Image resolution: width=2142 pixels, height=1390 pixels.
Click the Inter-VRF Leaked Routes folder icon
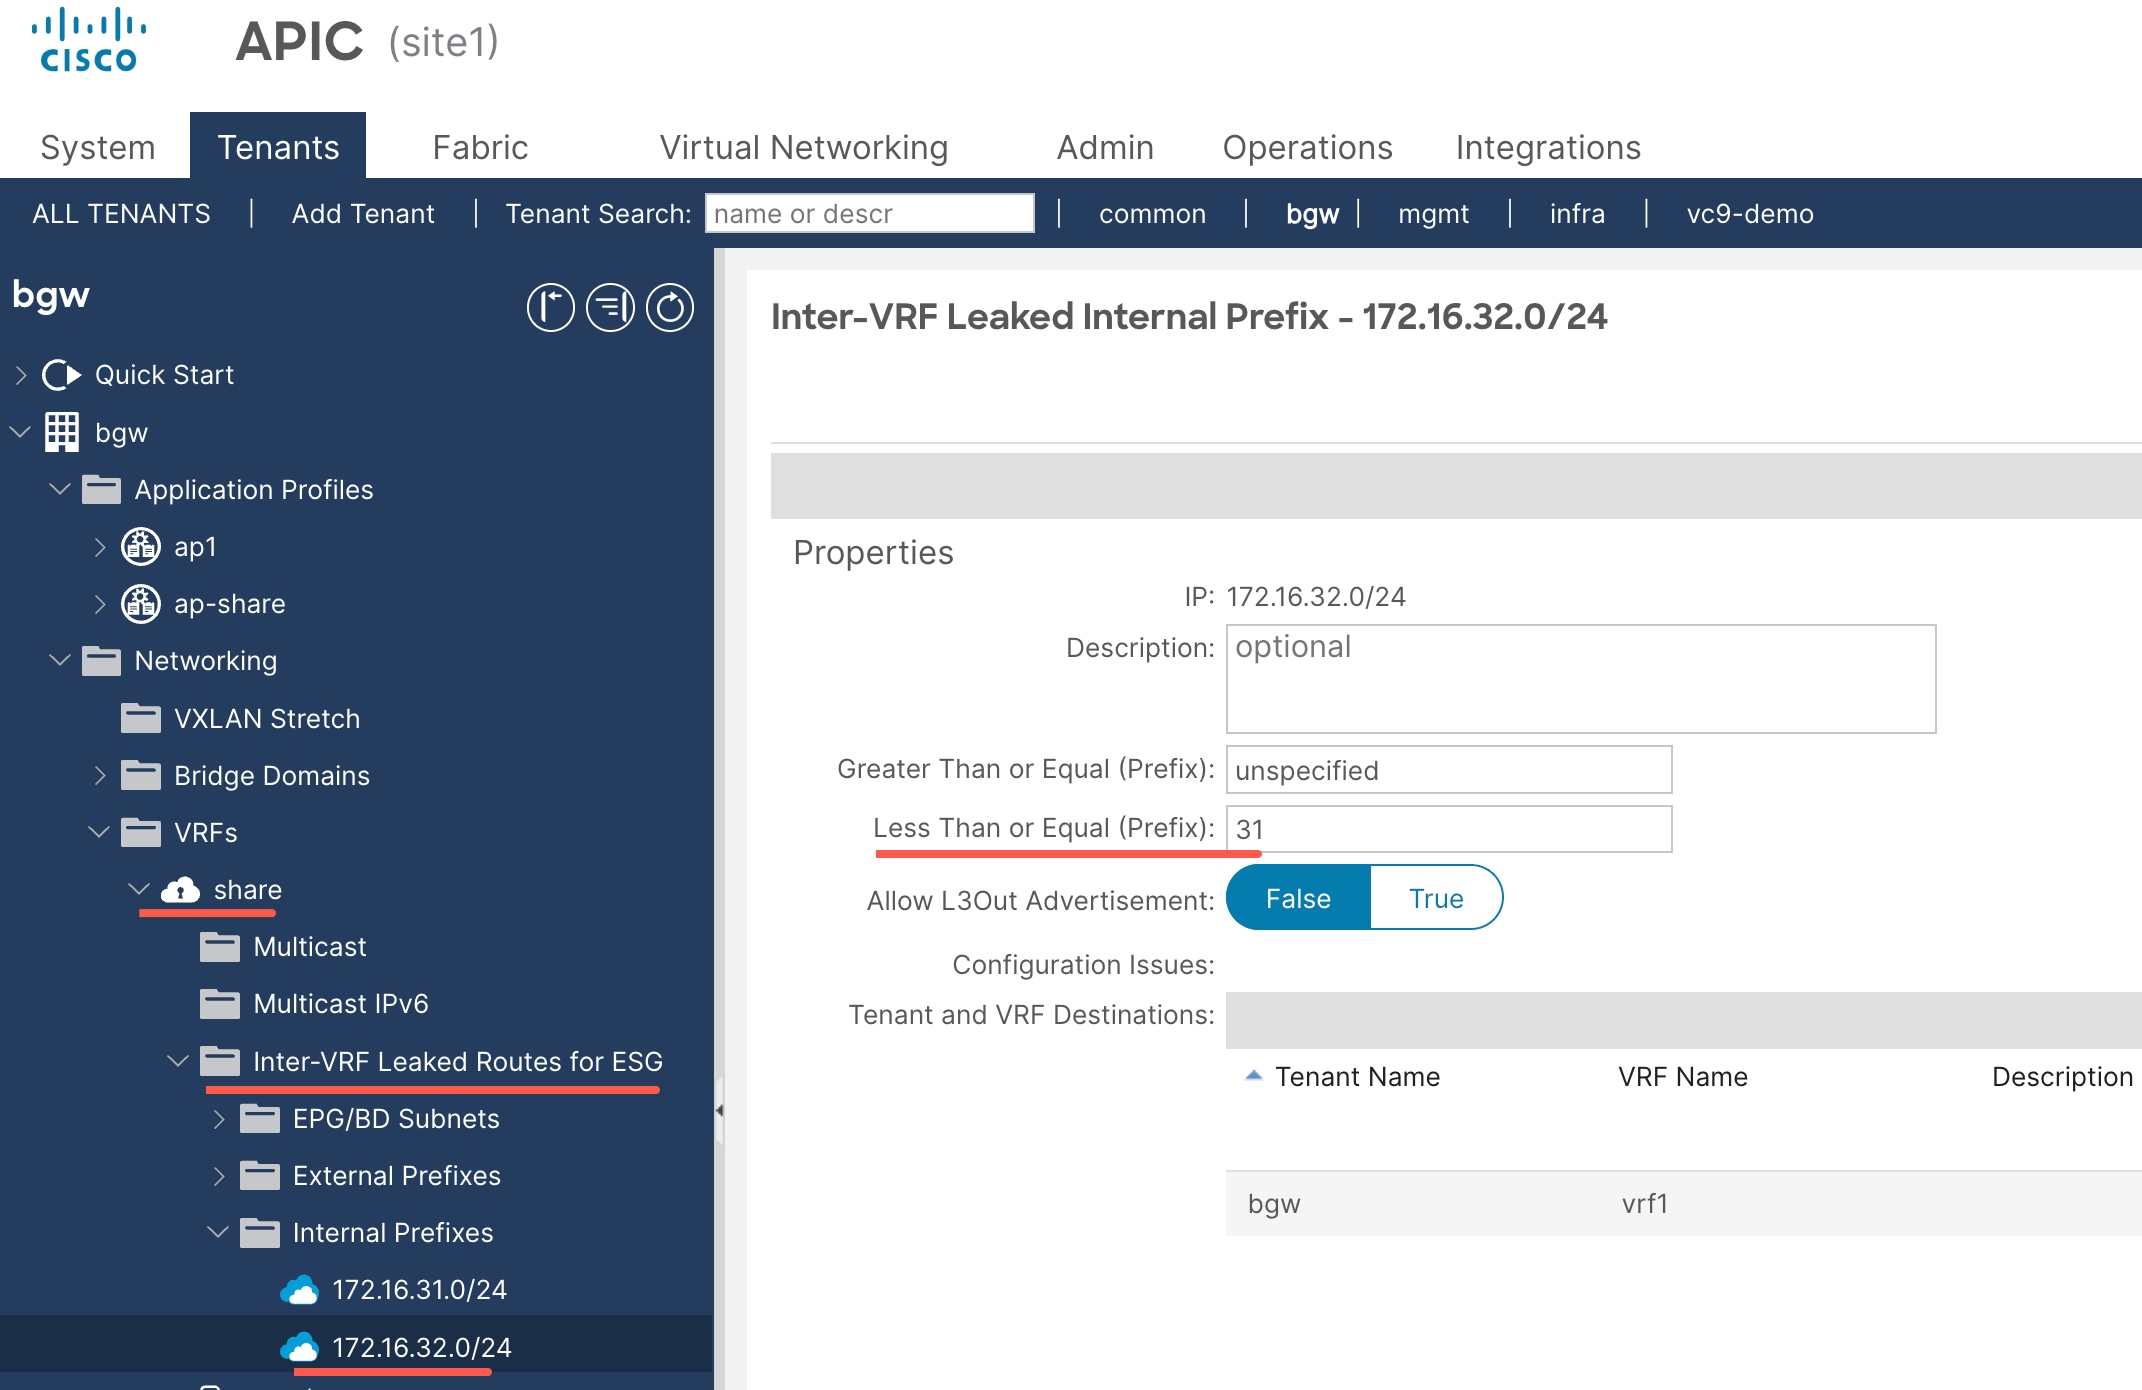220,1061
